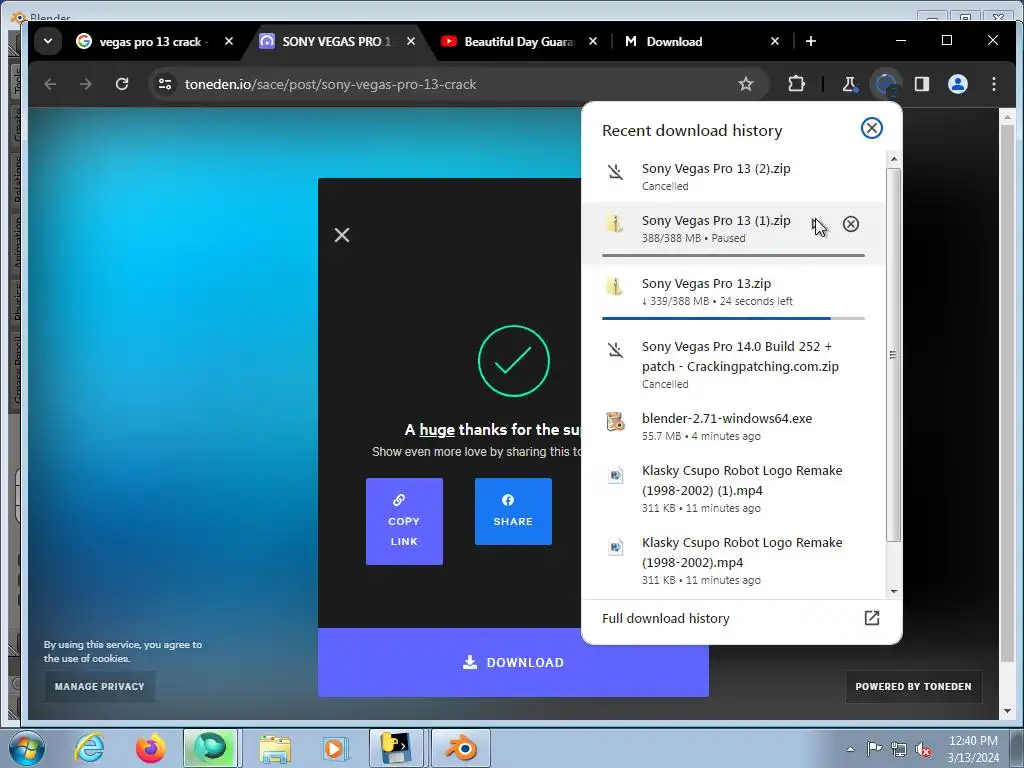Image resolution: width=1024 pixels, height=768 pixels.
Task: Bookmark this page with the star
Action: coord(745,84)
